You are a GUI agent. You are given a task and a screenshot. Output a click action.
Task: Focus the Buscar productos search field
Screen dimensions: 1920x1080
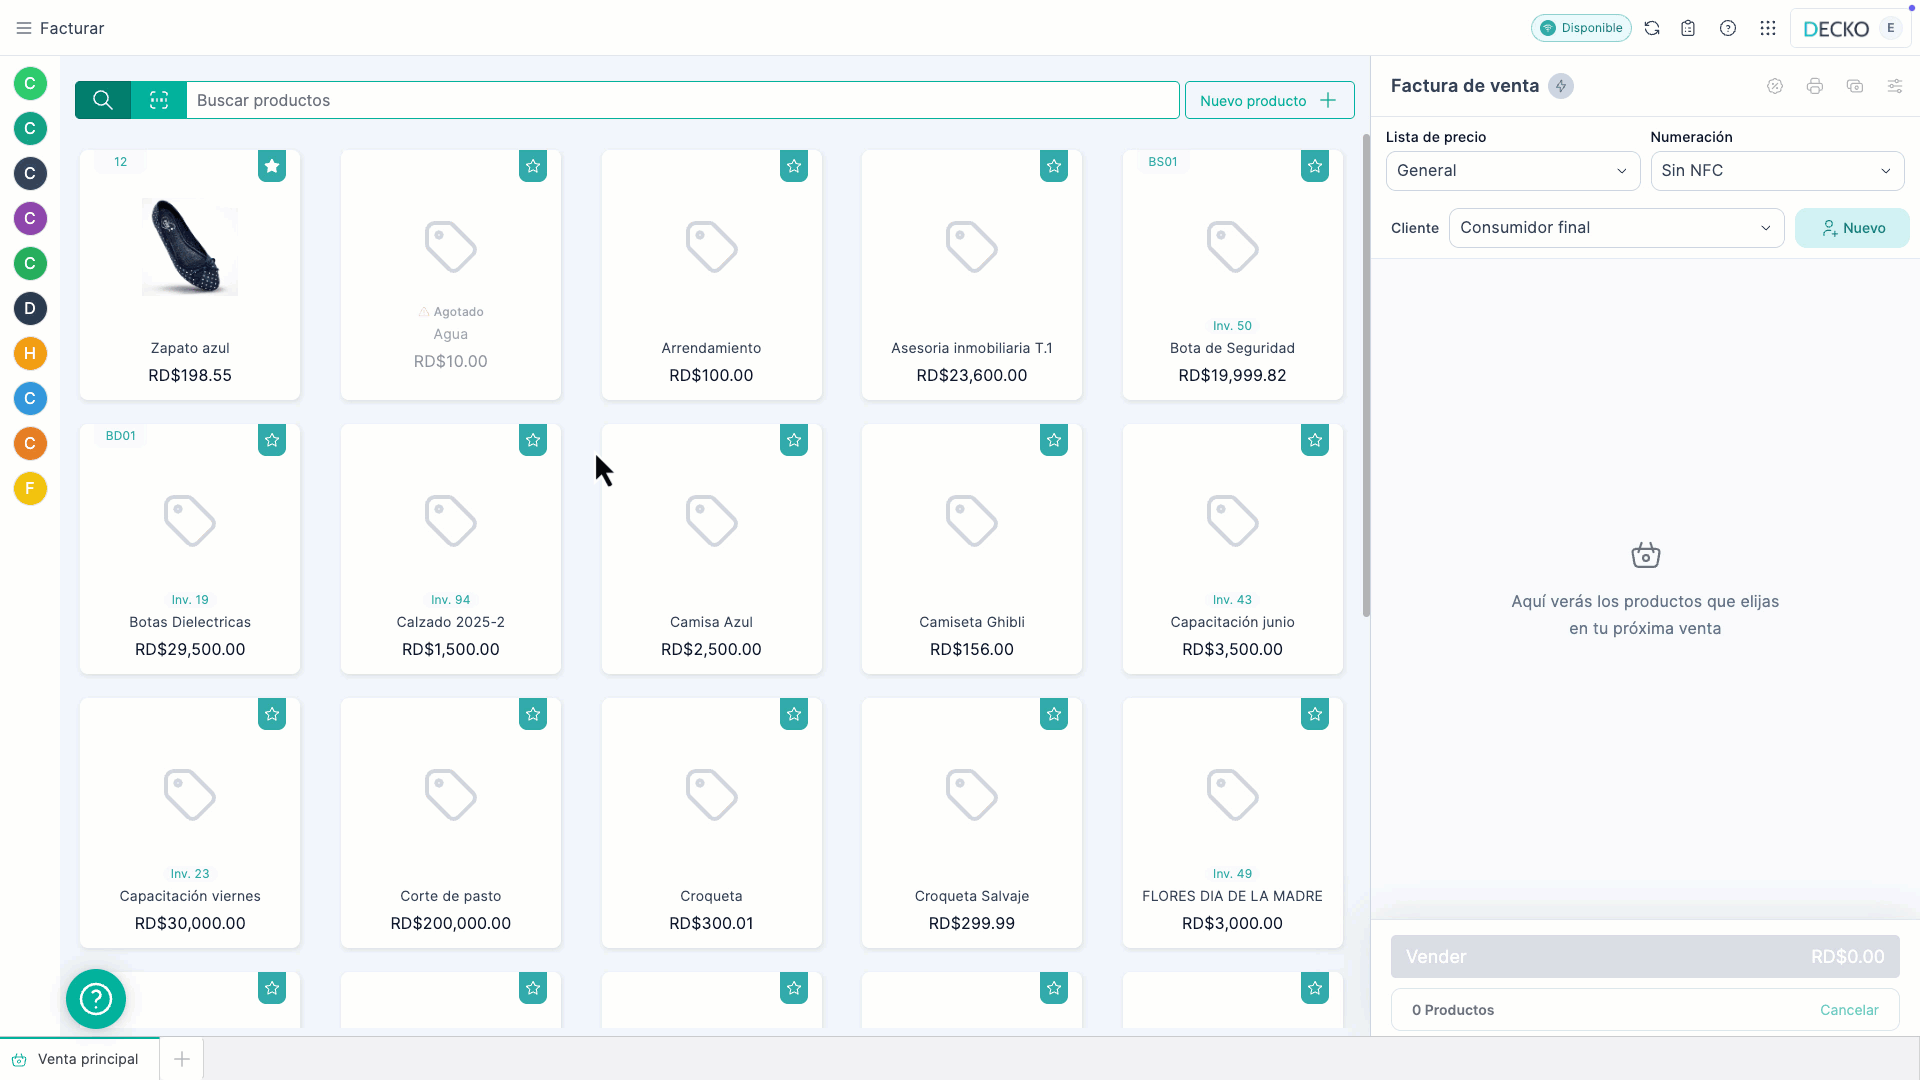coord(683,100)
